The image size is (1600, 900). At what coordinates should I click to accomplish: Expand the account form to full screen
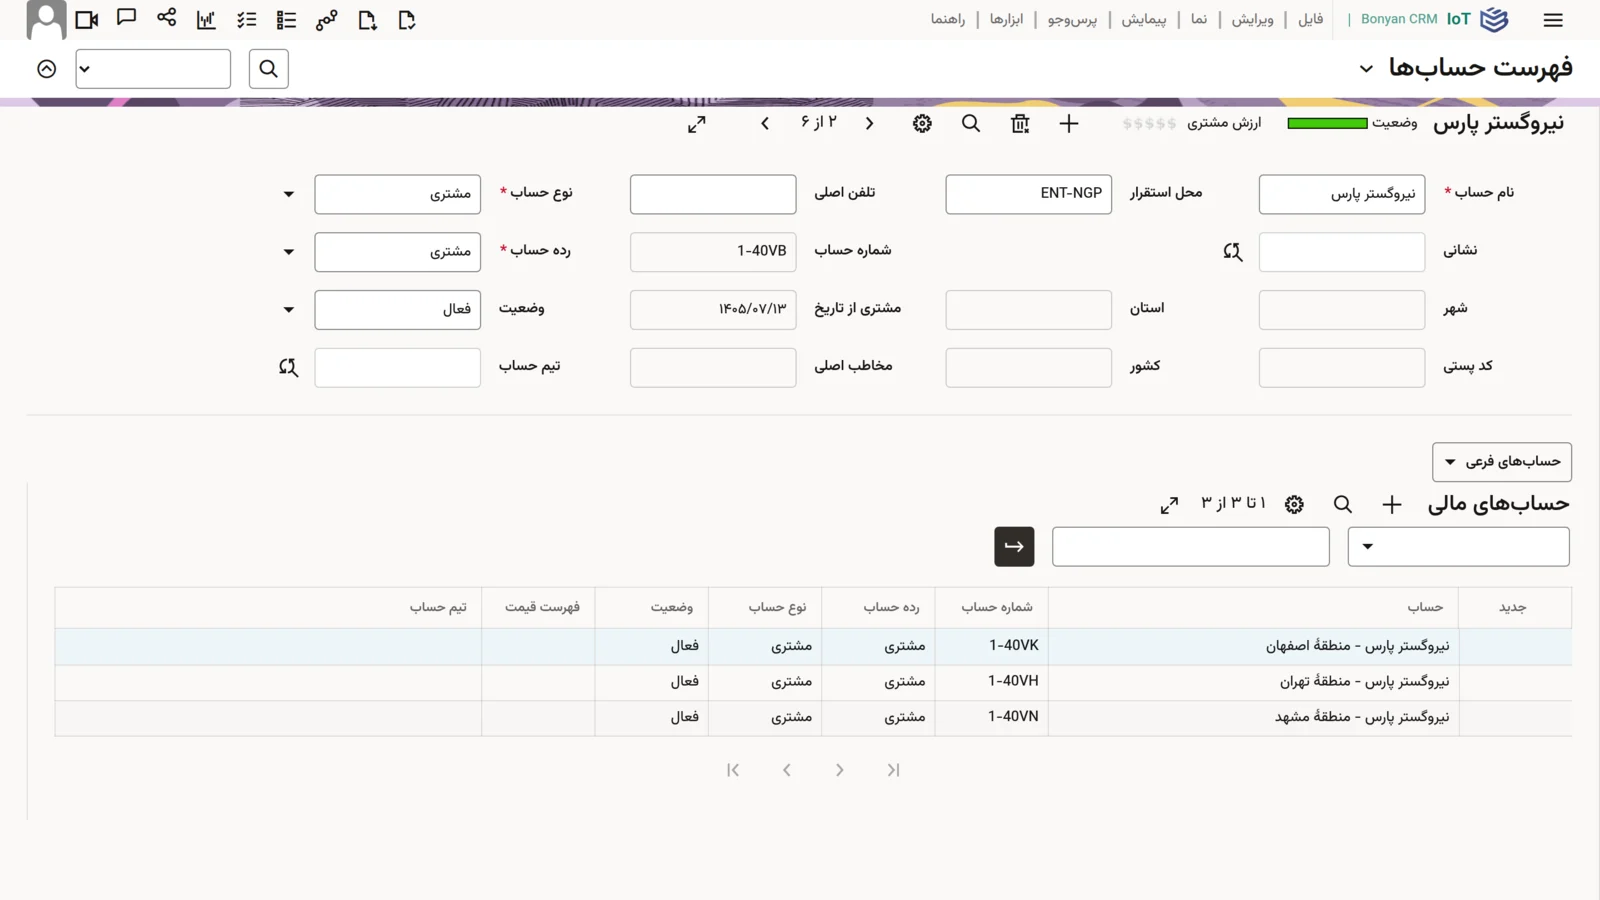[x=696, y=124]
